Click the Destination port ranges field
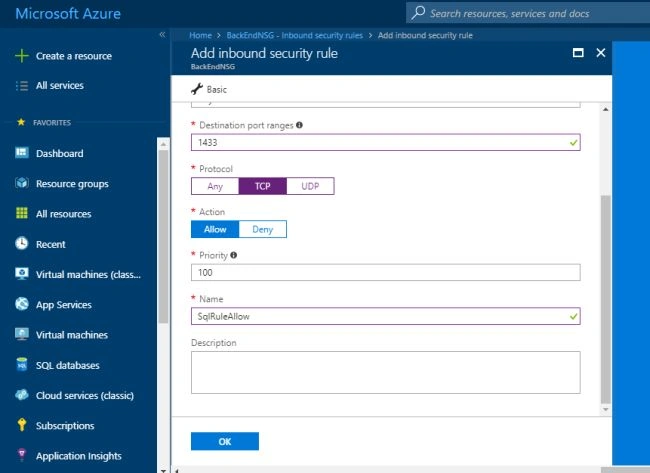This screenshot has height=473, width=650. (x=386, y=142)
